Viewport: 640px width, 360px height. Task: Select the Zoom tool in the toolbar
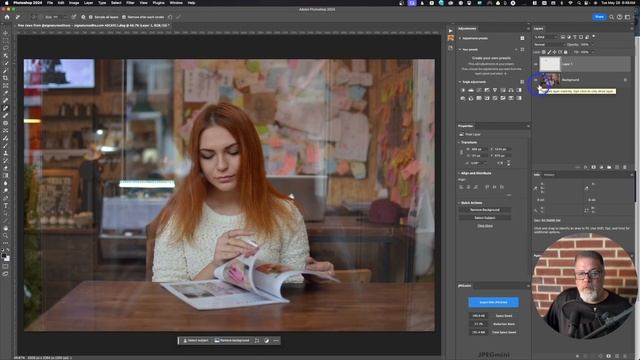coord(5,236)
